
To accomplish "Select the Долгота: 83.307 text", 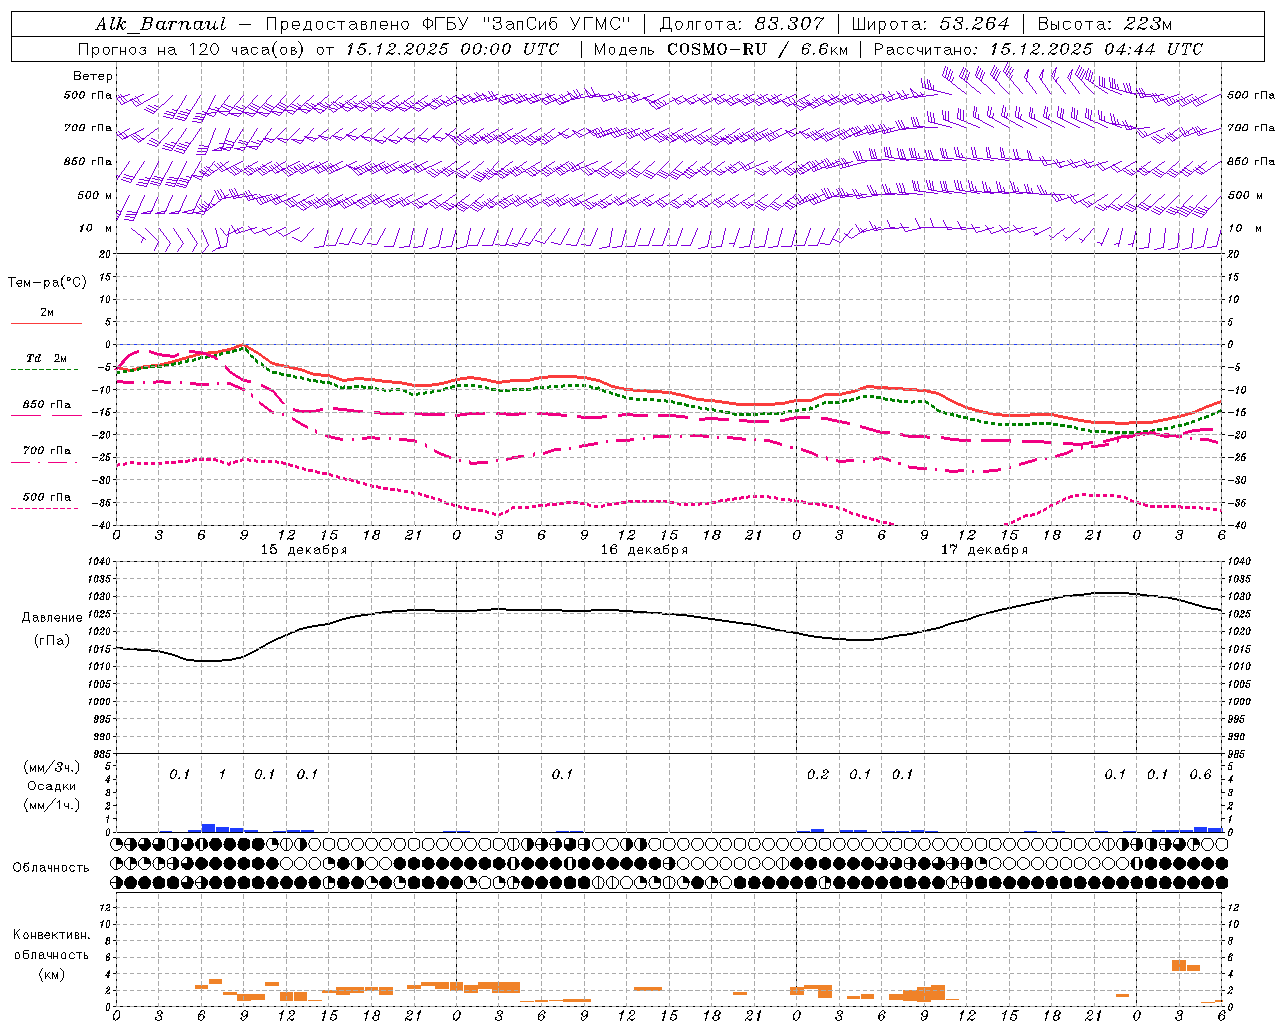I will [x=742, y=24].
